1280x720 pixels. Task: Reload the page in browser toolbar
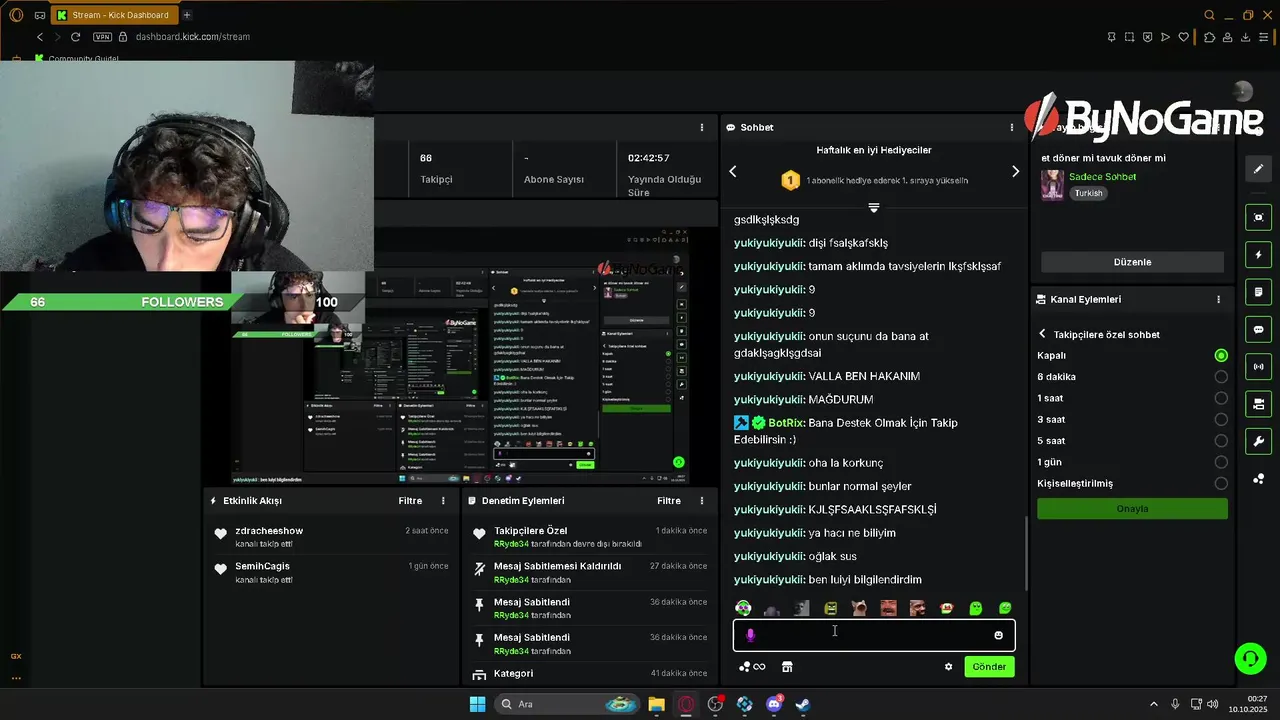coord(75,37)
